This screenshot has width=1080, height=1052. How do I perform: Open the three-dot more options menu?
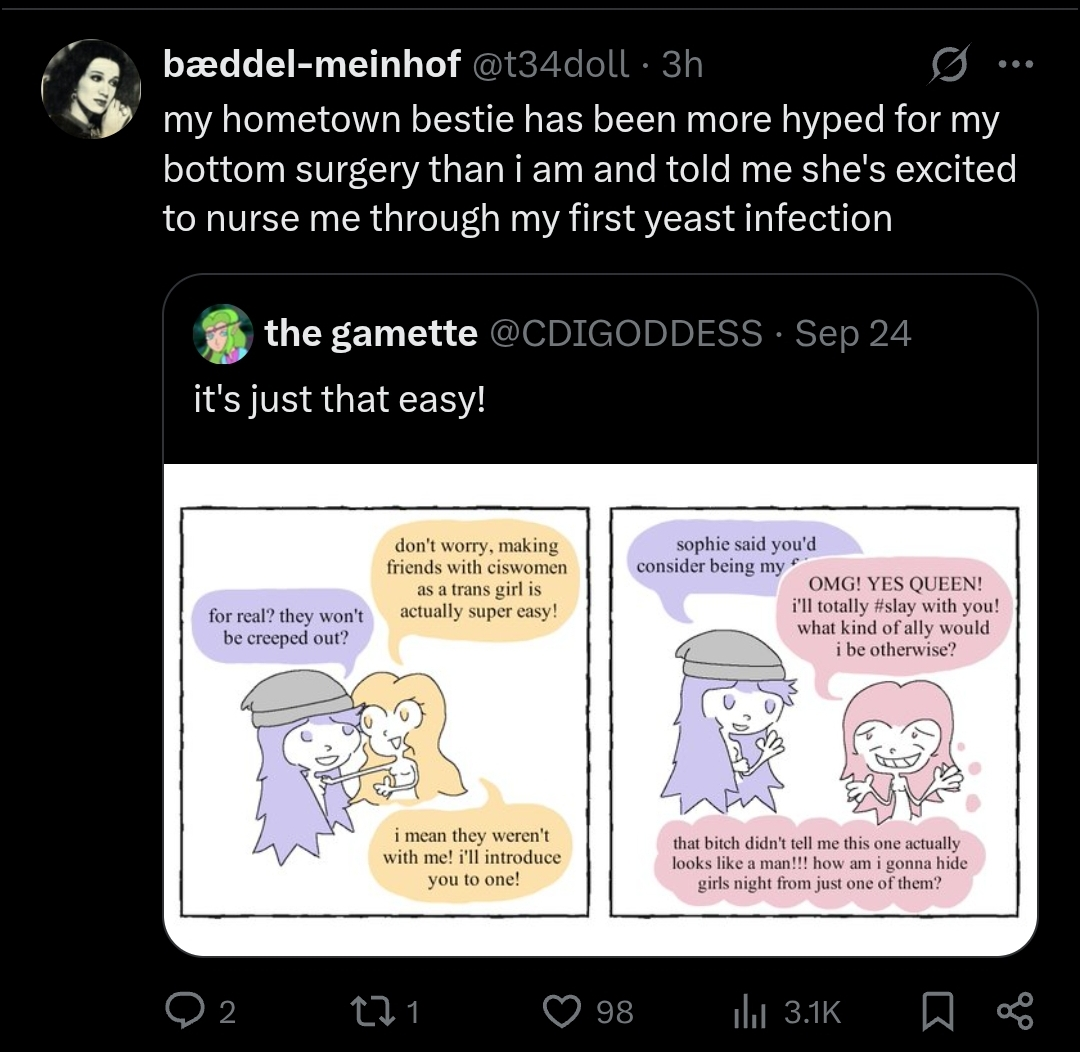[1014, 64]
